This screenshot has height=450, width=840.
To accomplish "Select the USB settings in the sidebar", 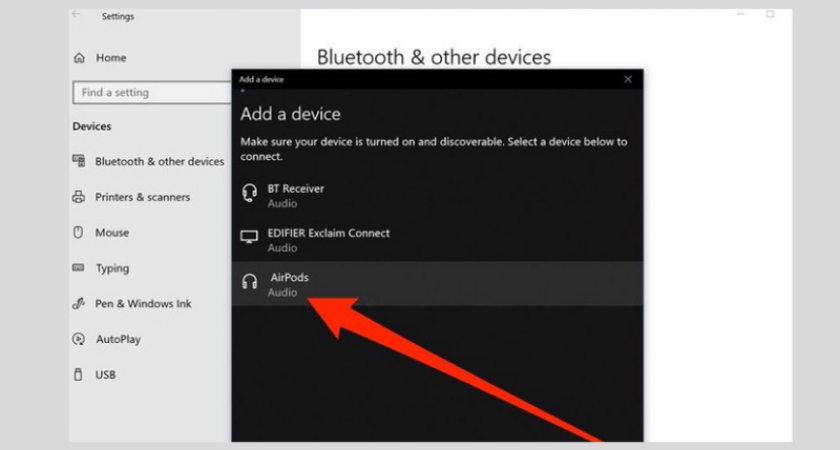I will (x=105, y=375).
